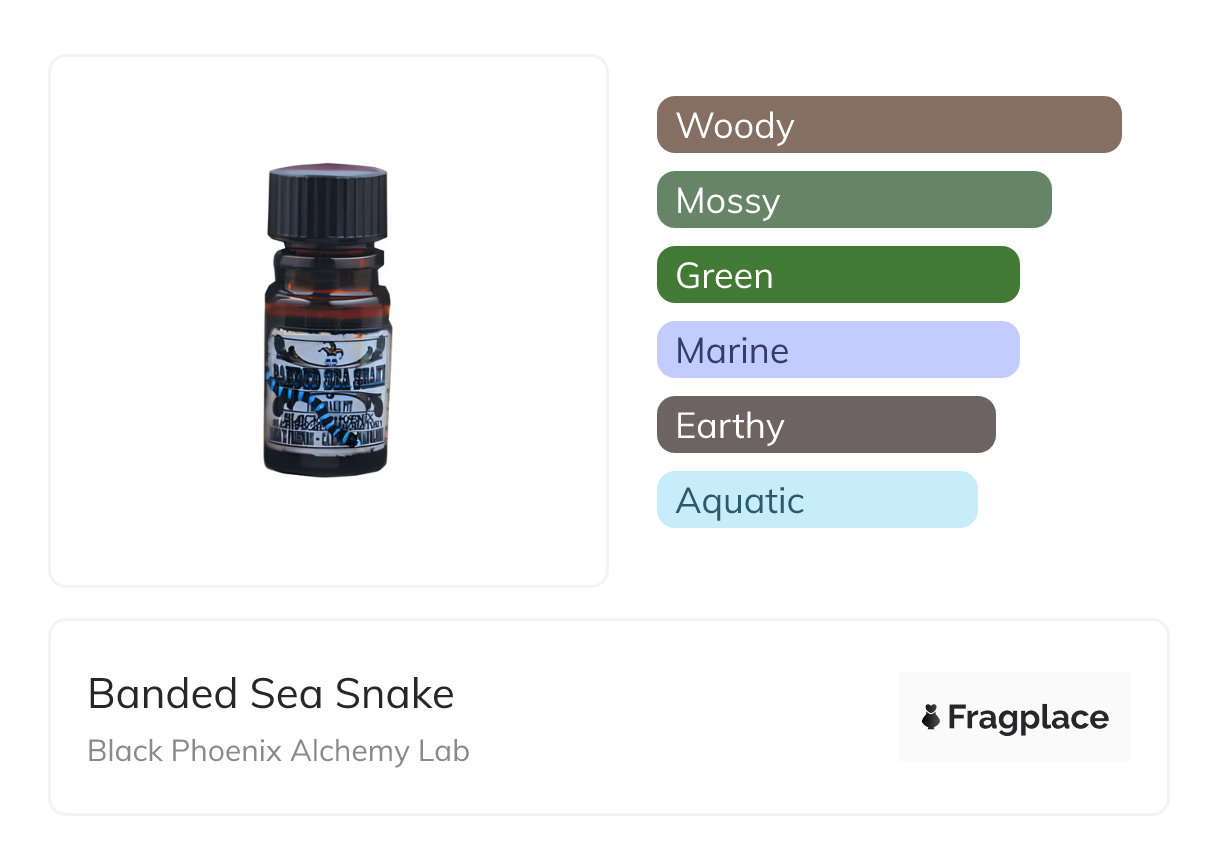Click the Fragplace perfume bottle logo icon

pyautogui.click(x=931, y=717)
